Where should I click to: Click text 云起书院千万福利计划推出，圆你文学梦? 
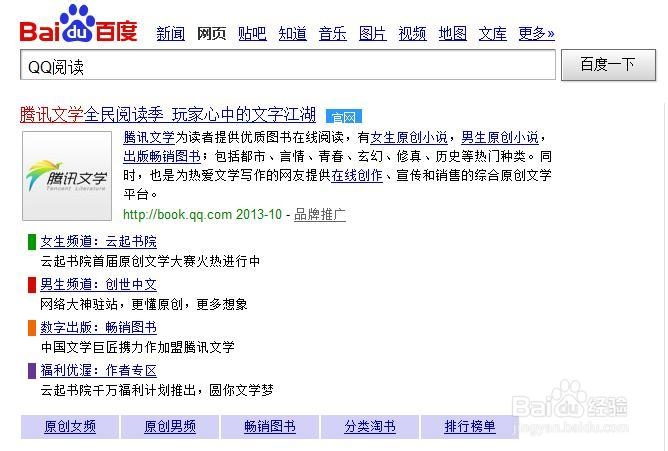click(157, 390)
